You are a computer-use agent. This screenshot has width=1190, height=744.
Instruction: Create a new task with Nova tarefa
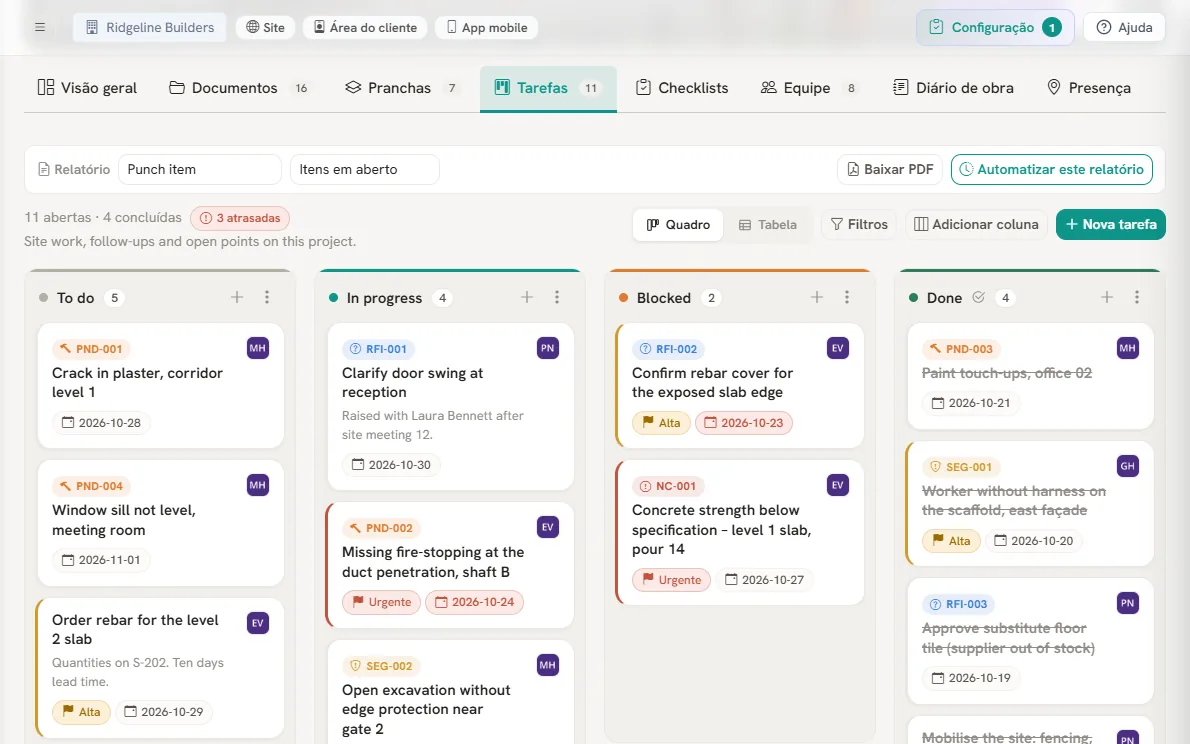click(1110, 225)
